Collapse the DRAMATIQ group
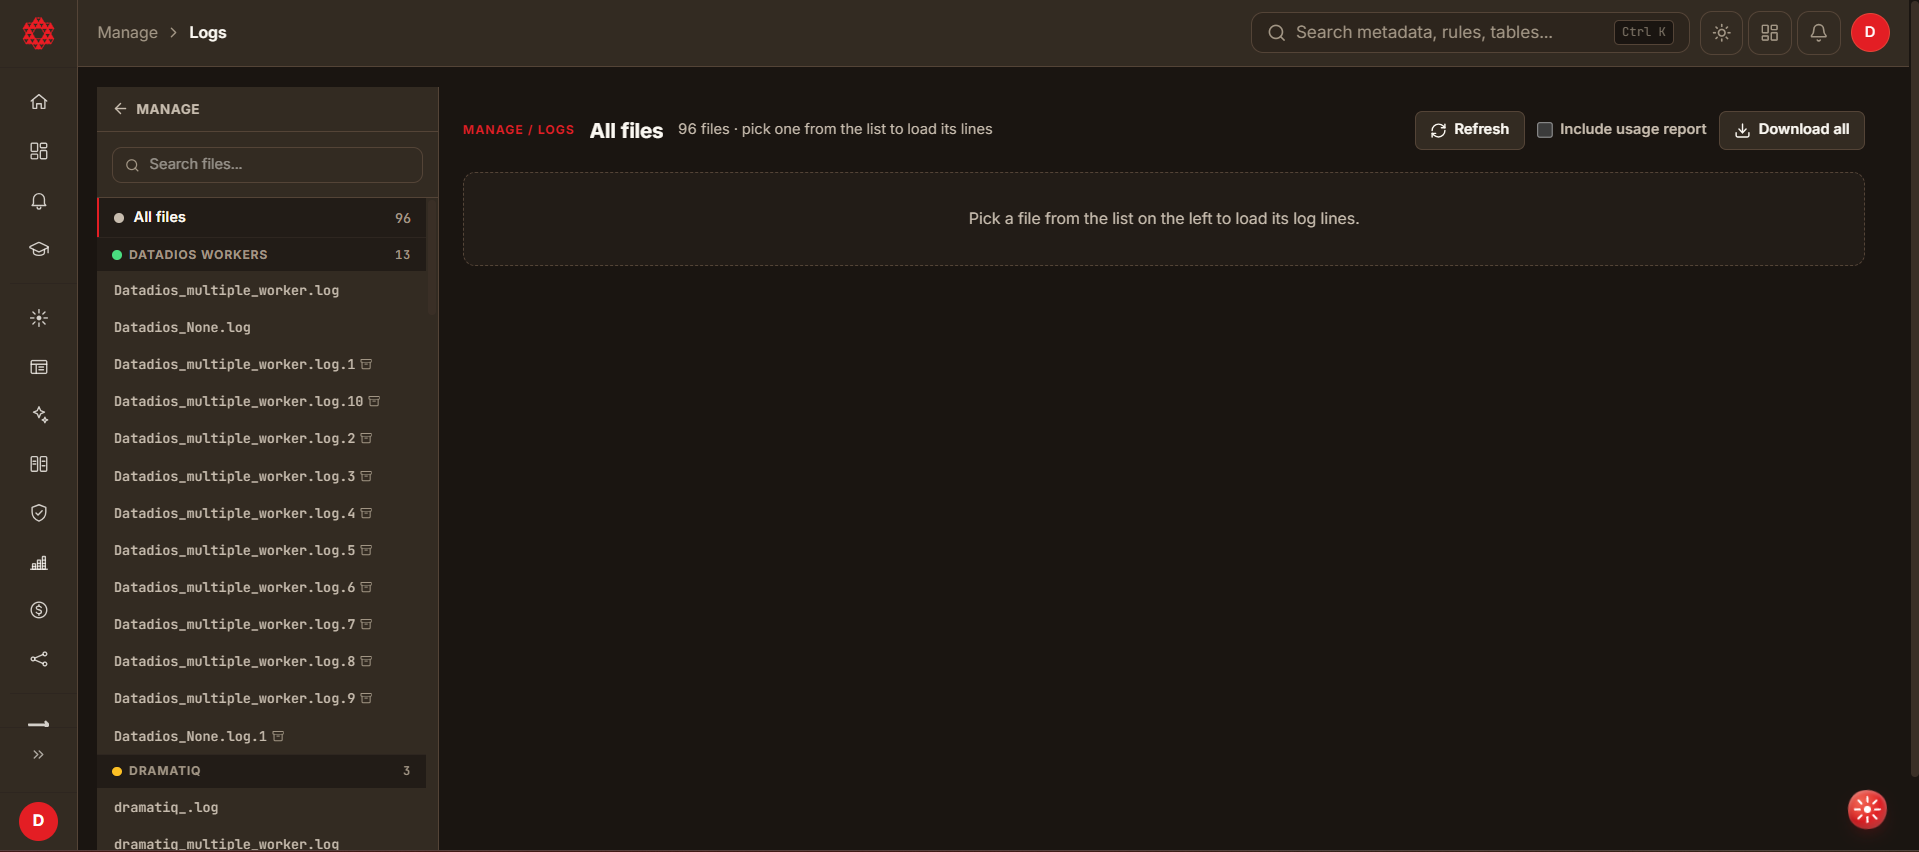Screen dimensions: 1919x852 coord(262,771)
